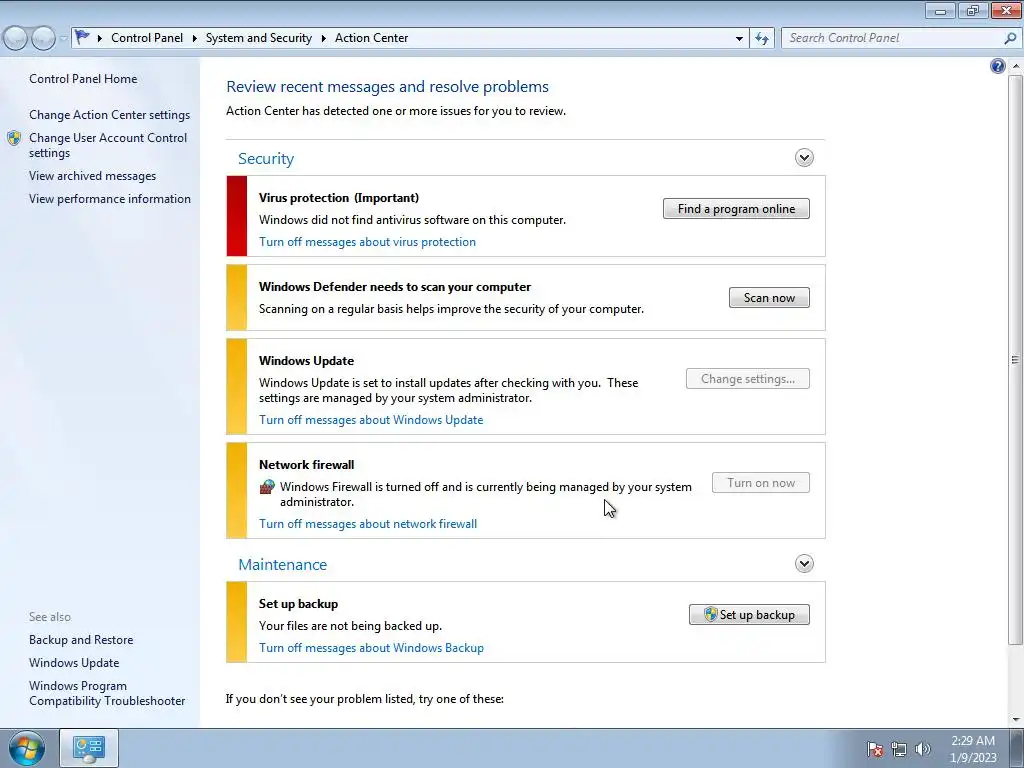Open Control Panel Home

coord(83,78)
